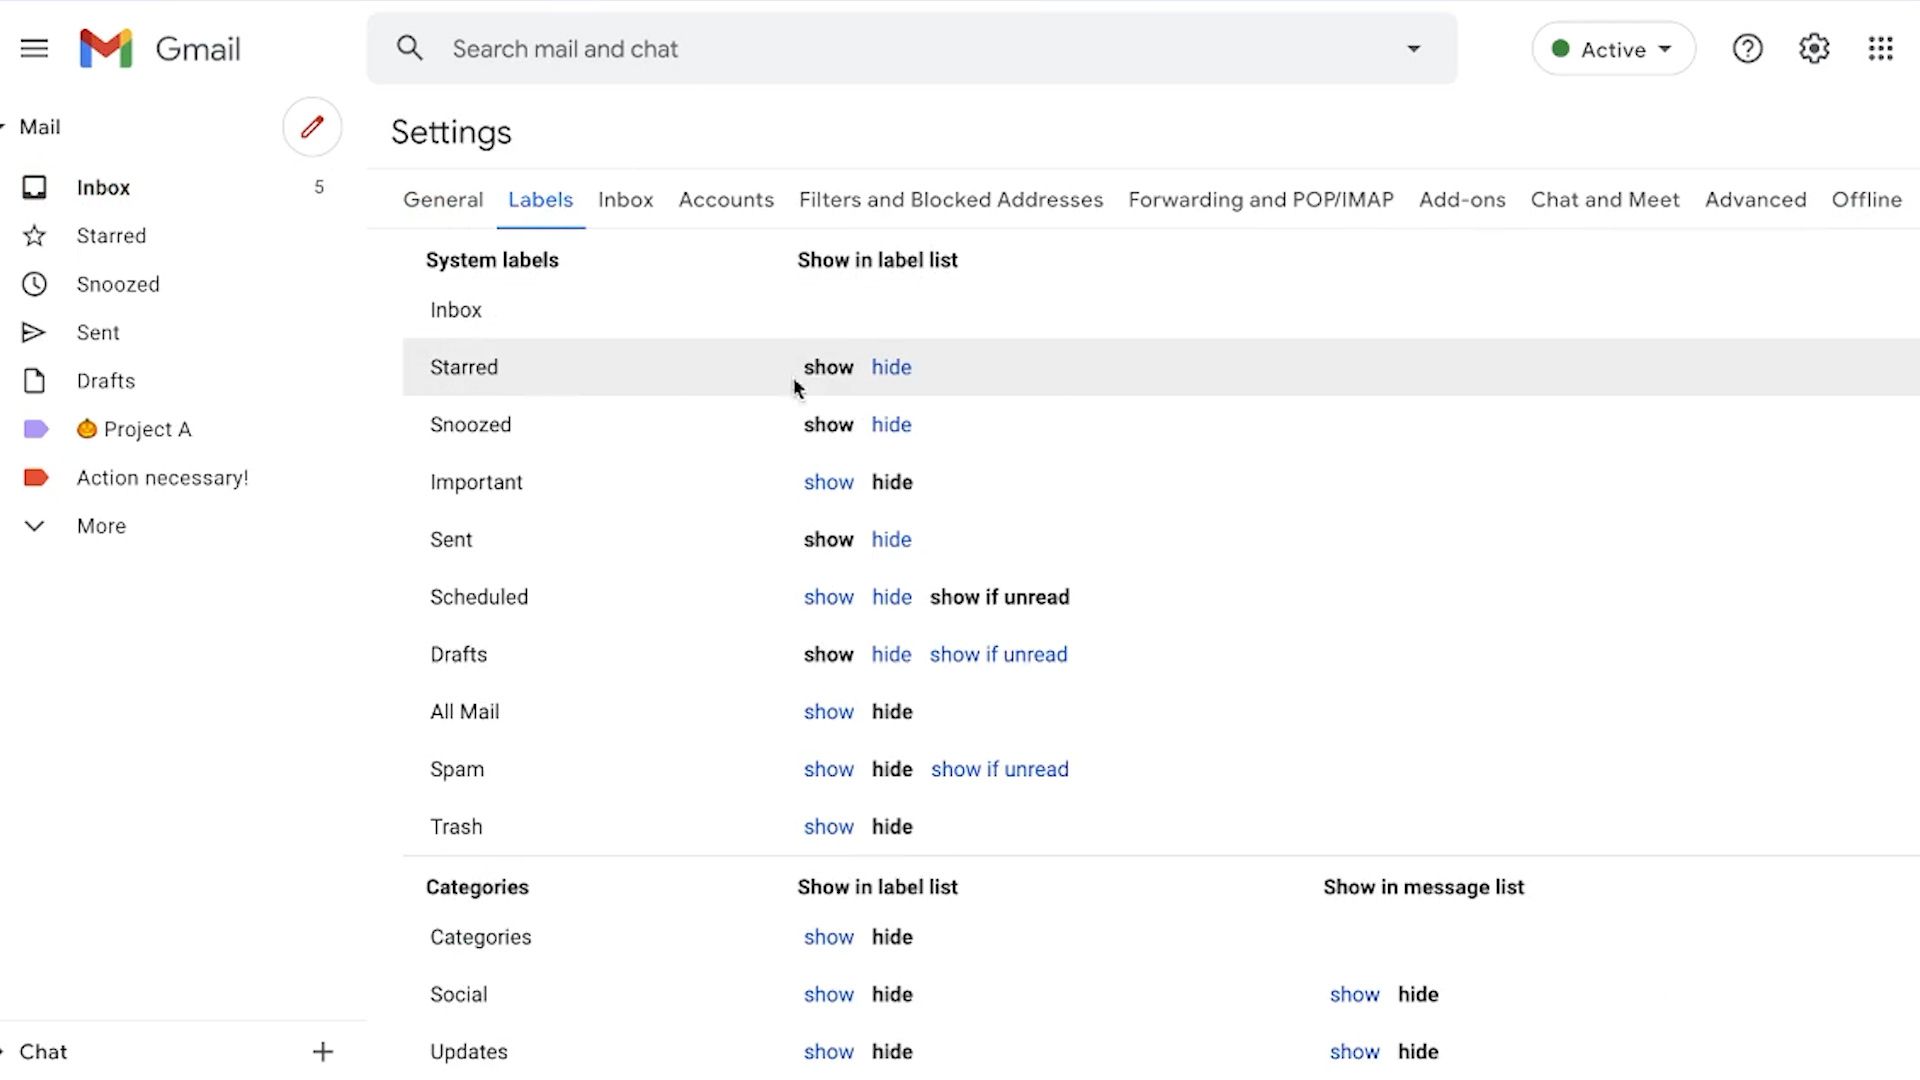Click the compose pencil icon
The width and height of the screenshot is (1920, 1080).
point(312,127)
